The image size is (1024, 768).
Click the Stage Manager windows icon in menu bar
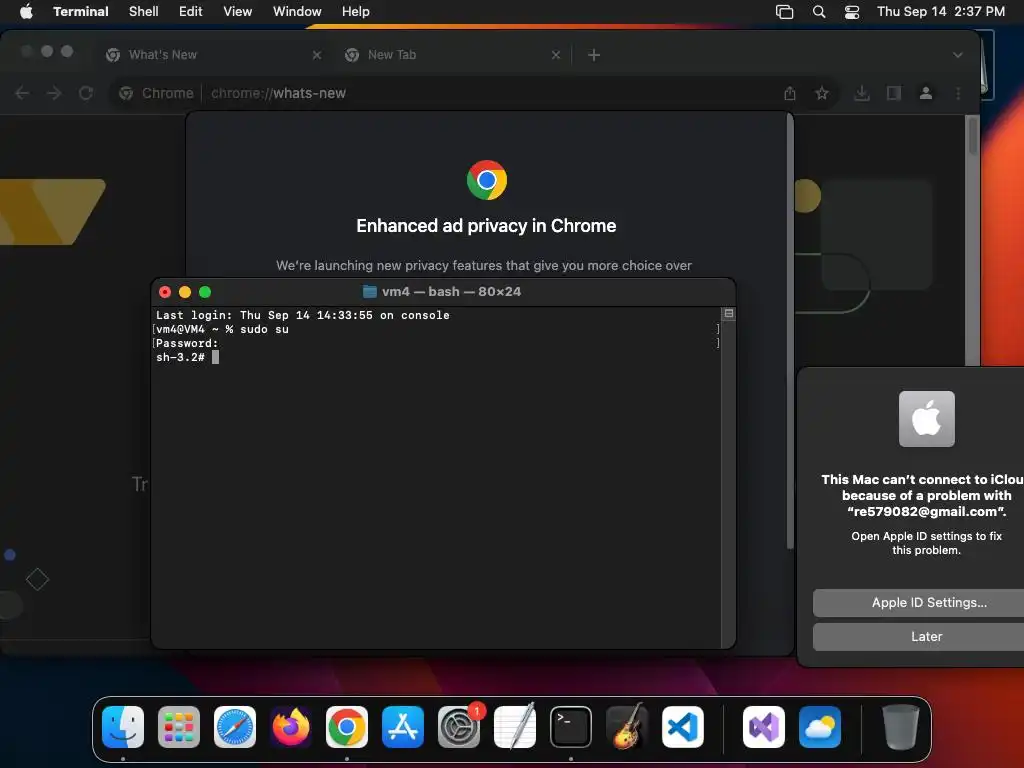784,12
